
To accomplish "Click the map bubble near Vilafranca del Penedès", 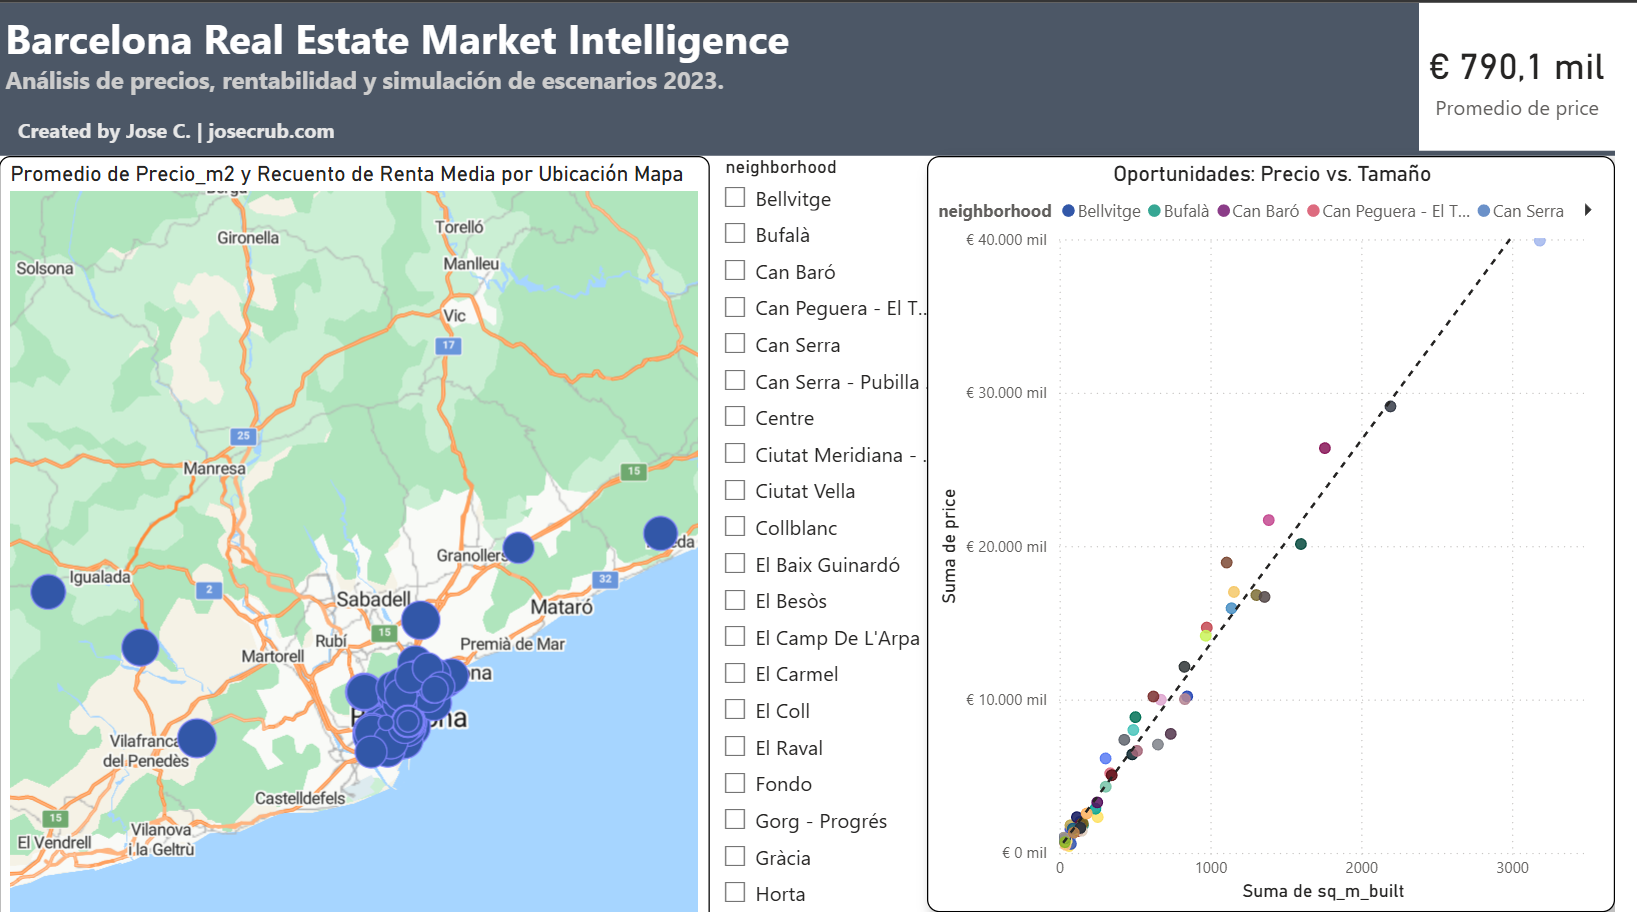I will [x=198, y=739].
